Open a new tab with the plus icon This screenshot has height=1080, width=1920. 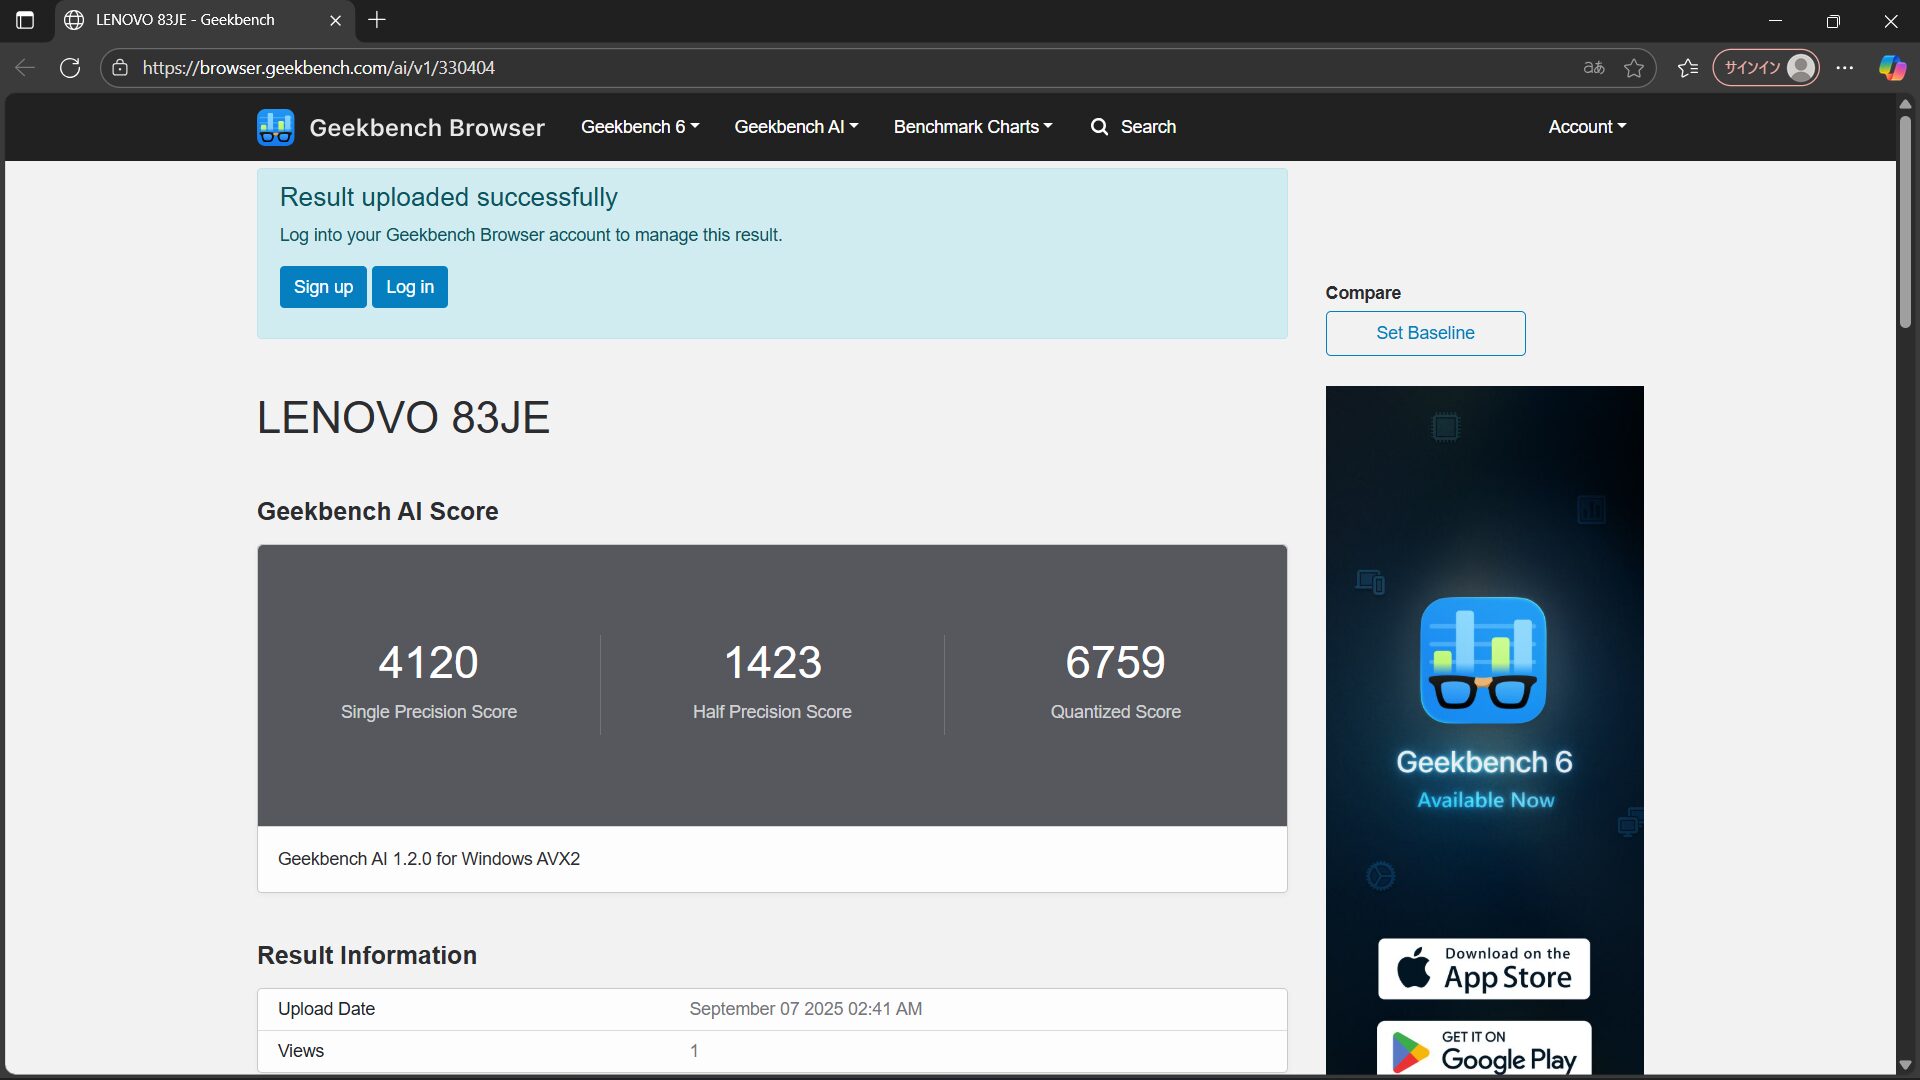tap(377, 20)
